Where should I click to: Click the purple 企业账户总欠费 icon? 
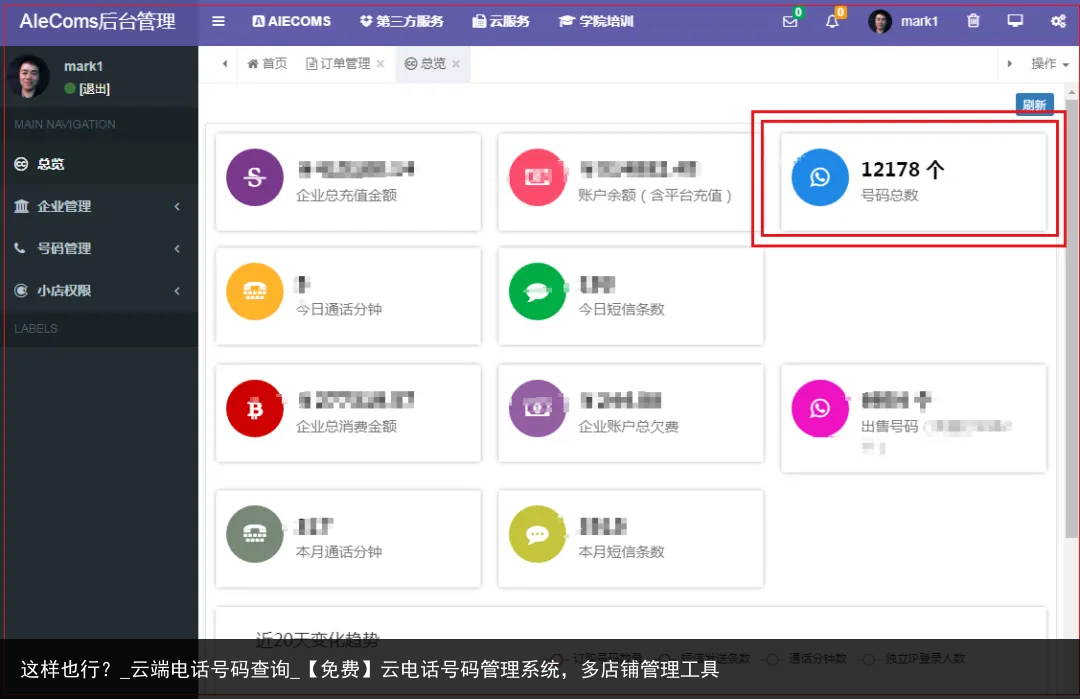click(537, 408)
